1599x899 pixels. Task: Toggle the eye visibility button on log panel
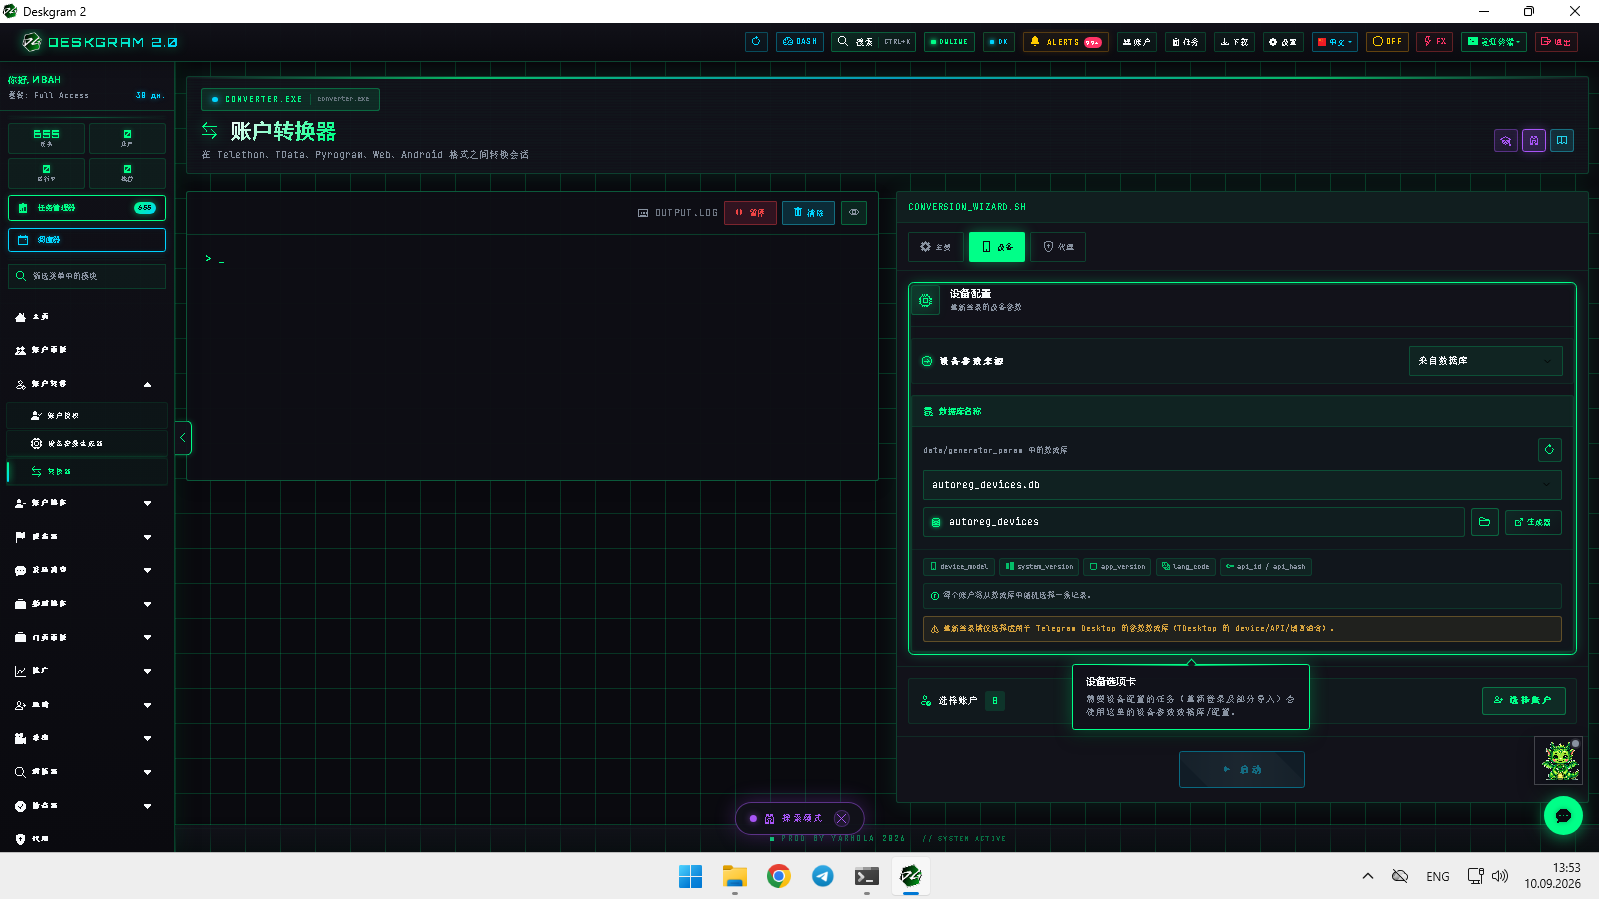click(x=854, y=213)
